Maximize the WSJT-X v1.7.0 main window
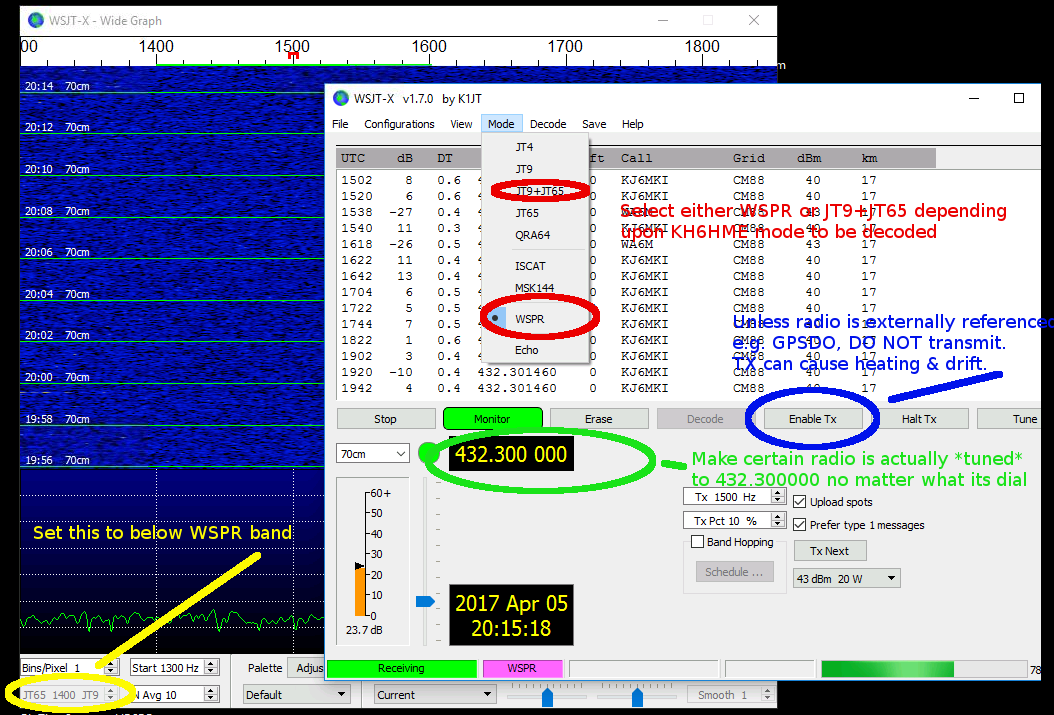 [1018, 98]
